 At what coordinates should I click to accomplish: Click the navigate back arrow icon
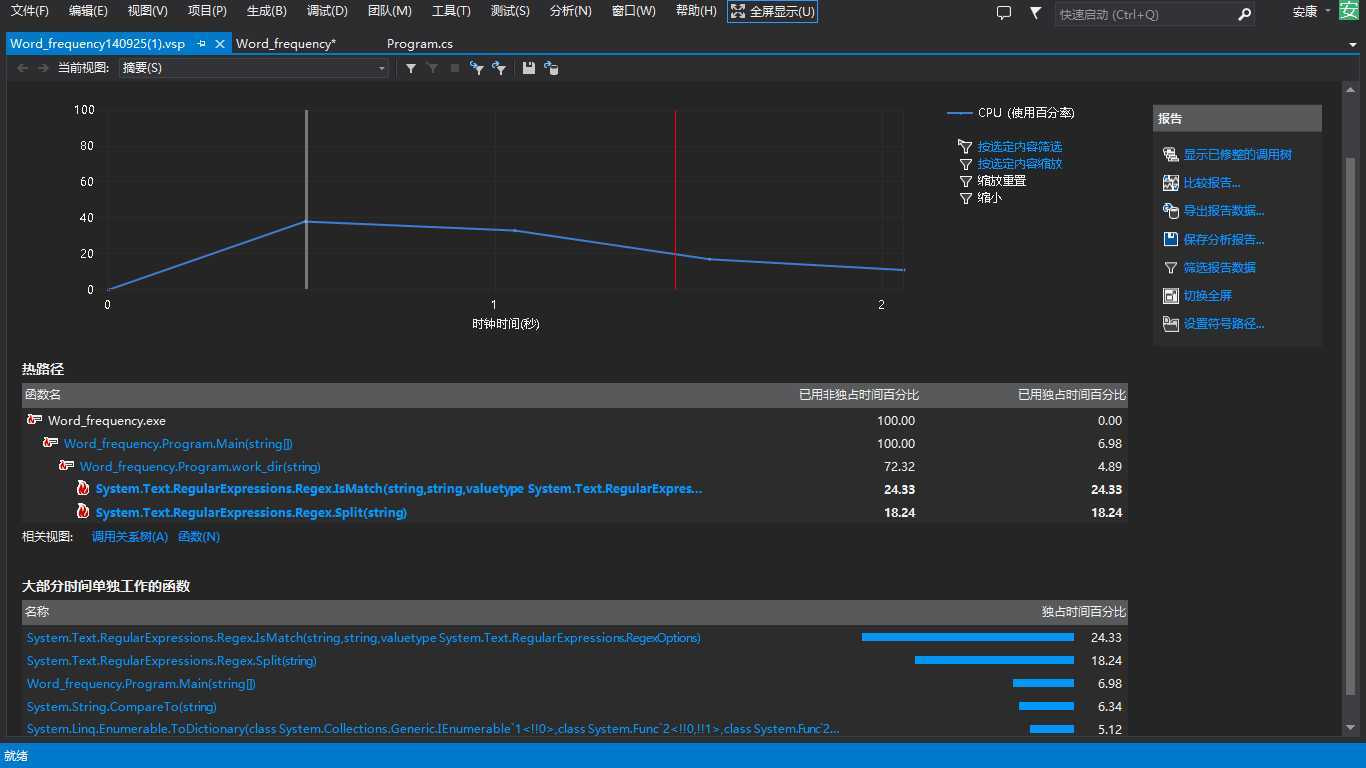(x=23, y=68)
